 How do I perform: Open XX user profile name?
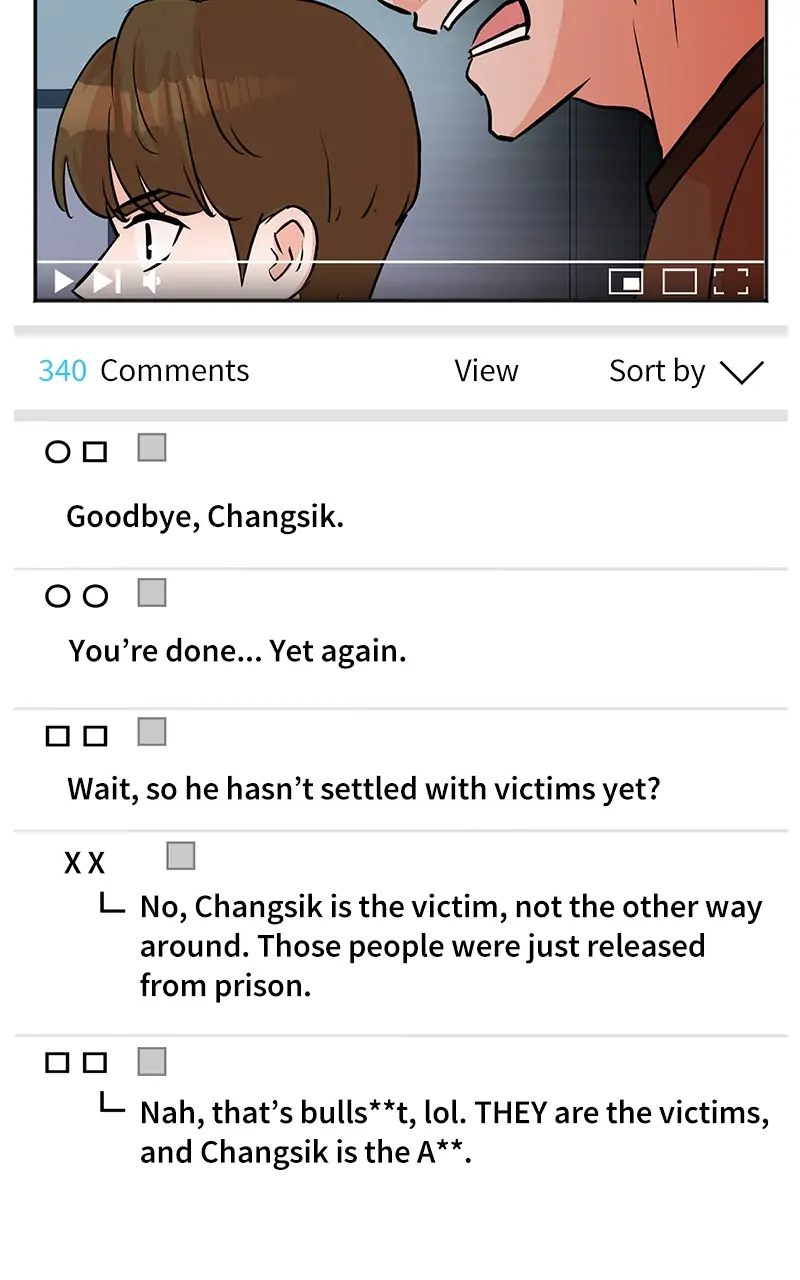click(84, 863)
